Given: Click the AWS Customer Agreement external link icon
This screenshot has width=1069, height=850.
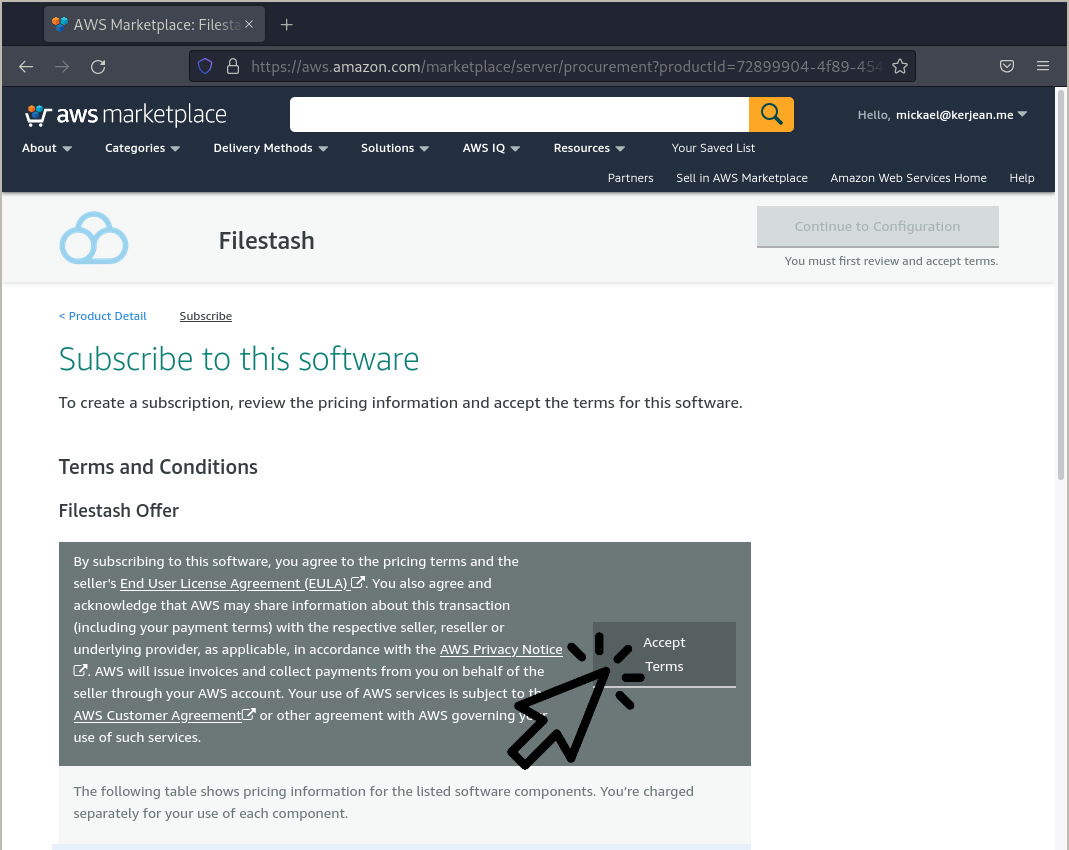Looking at the screenshot, I should point(249,714).
